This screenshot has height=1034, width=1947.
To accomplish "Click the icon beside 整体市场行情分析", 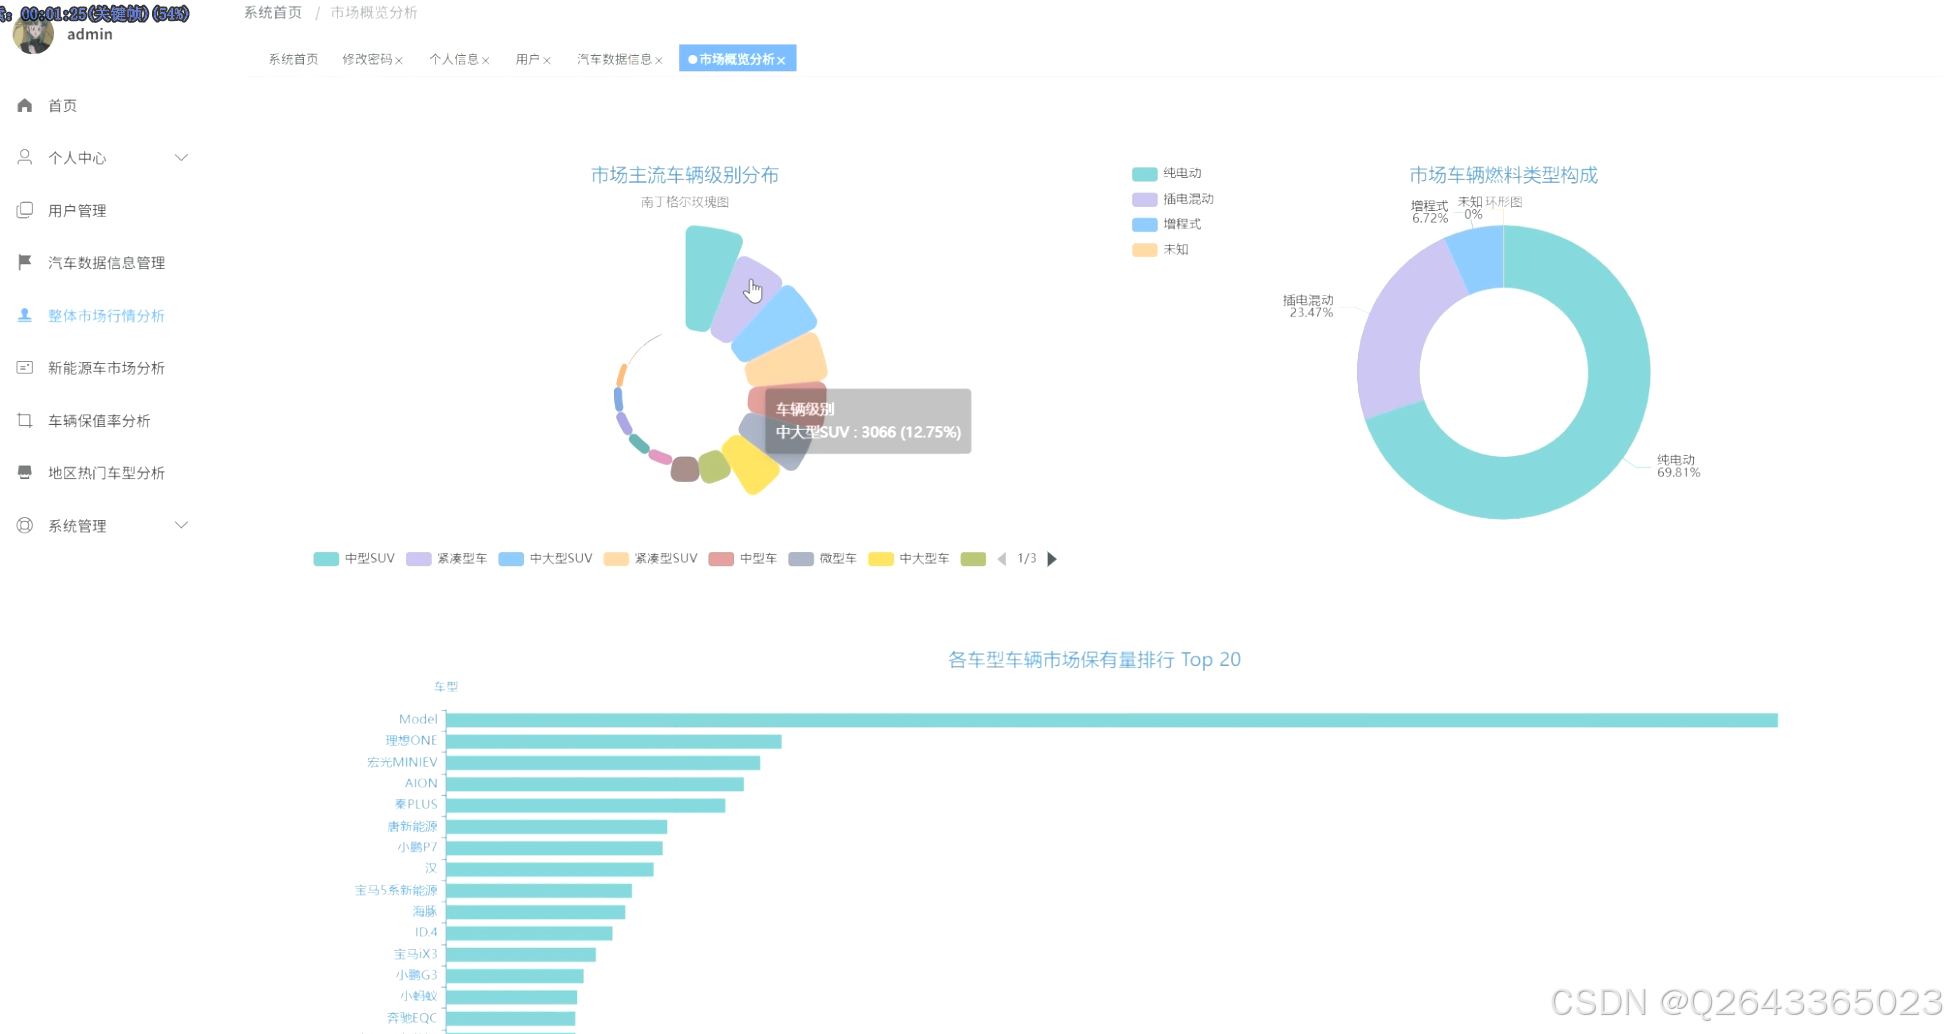I will point(25,315).
